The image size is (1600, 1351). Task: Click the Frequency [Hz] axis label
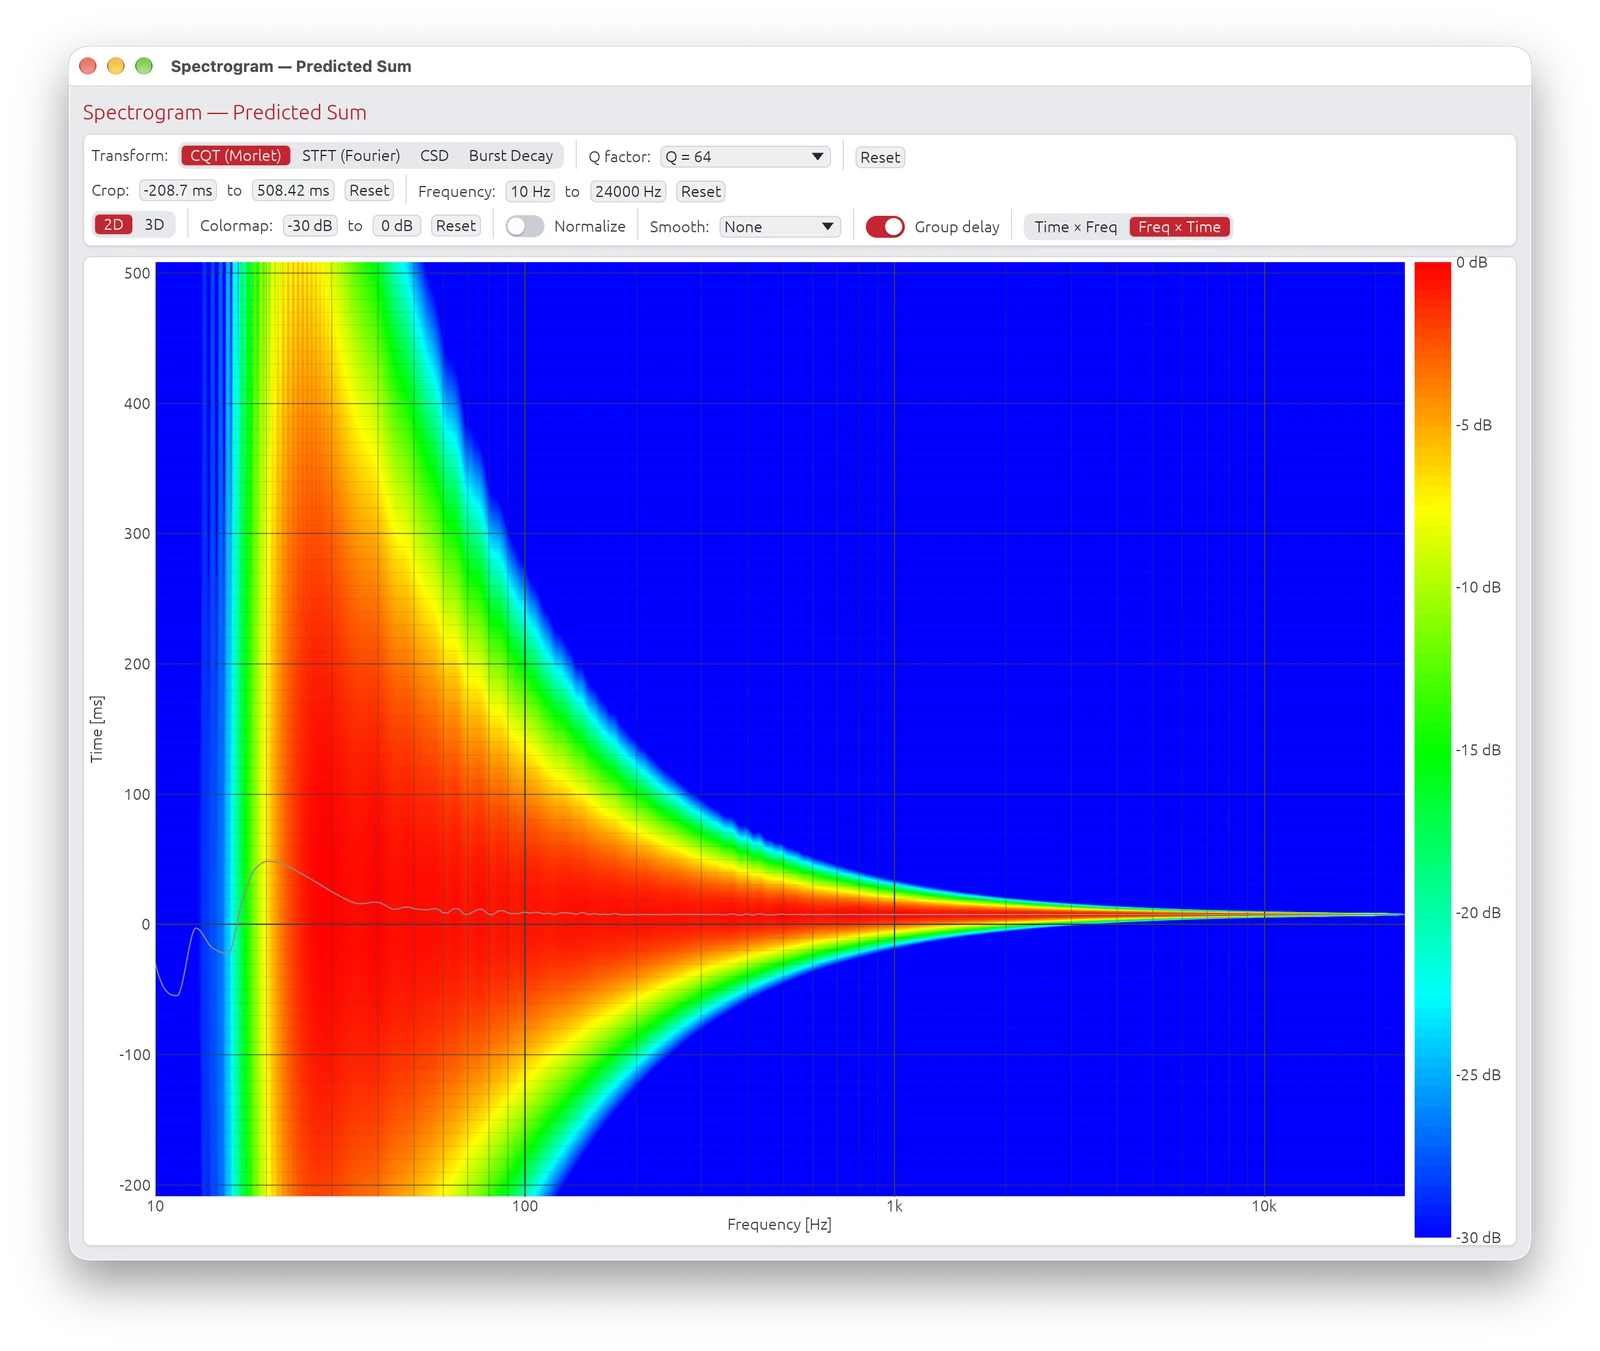tap(779, 1224)
